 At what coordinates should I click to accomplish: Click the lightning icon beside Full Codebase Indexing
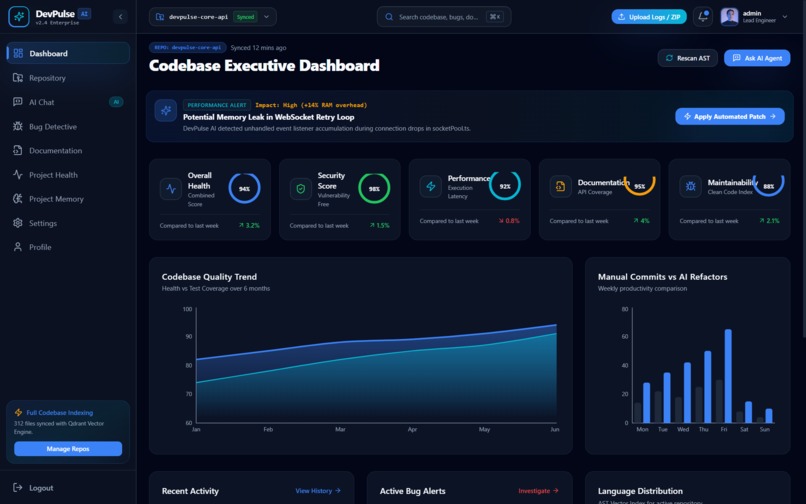[x=19, y=412]
